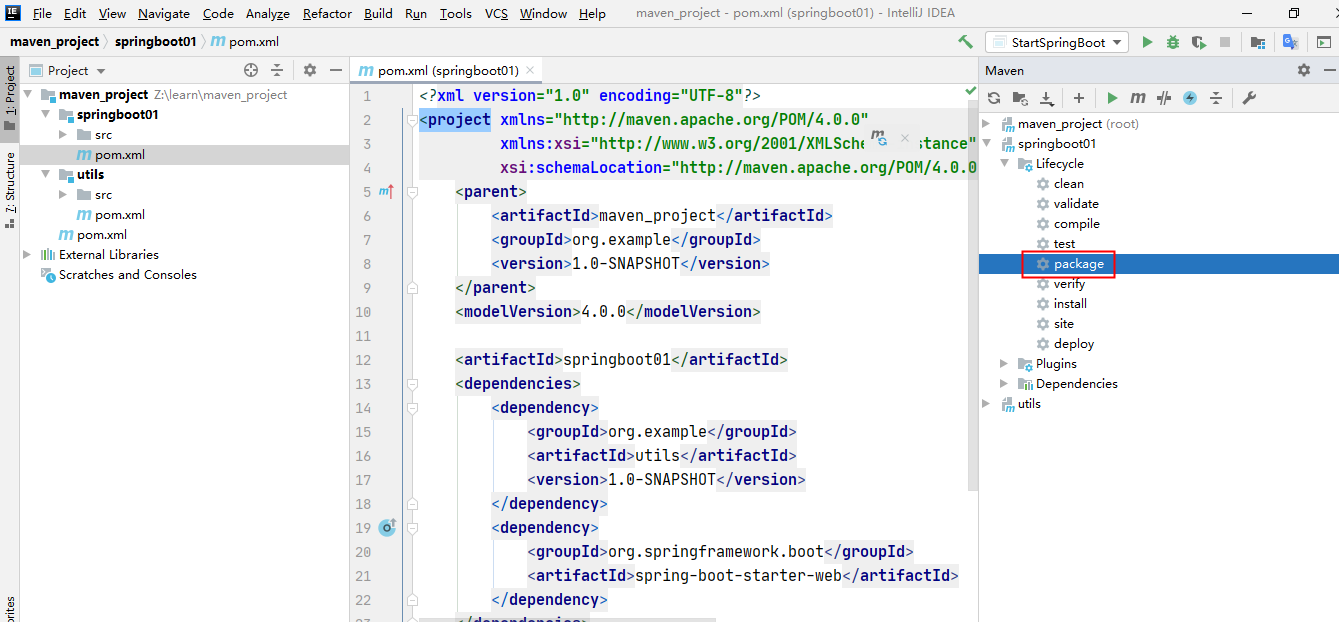This screenshot has height=622, width=1339.
Task: Click the gutter icon on line 19
Action: [x=387, y=527]
